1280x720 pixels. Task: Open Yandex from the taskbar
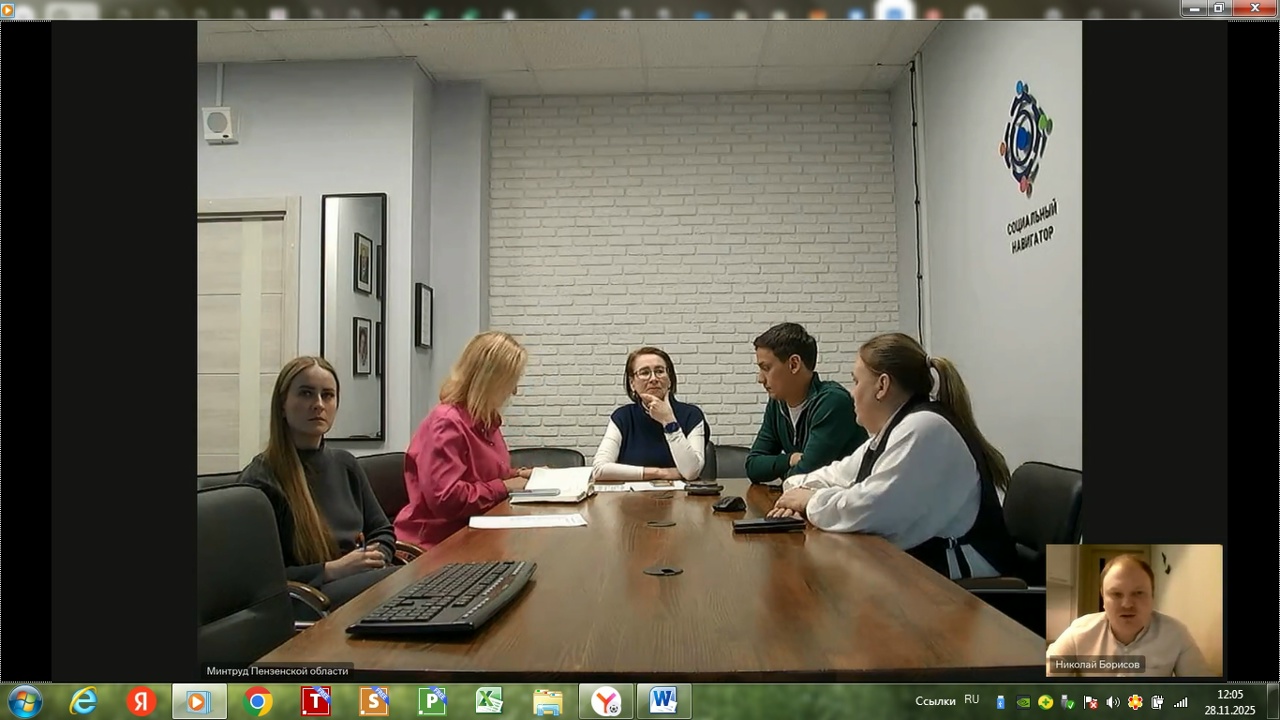[x=141, y=702]
